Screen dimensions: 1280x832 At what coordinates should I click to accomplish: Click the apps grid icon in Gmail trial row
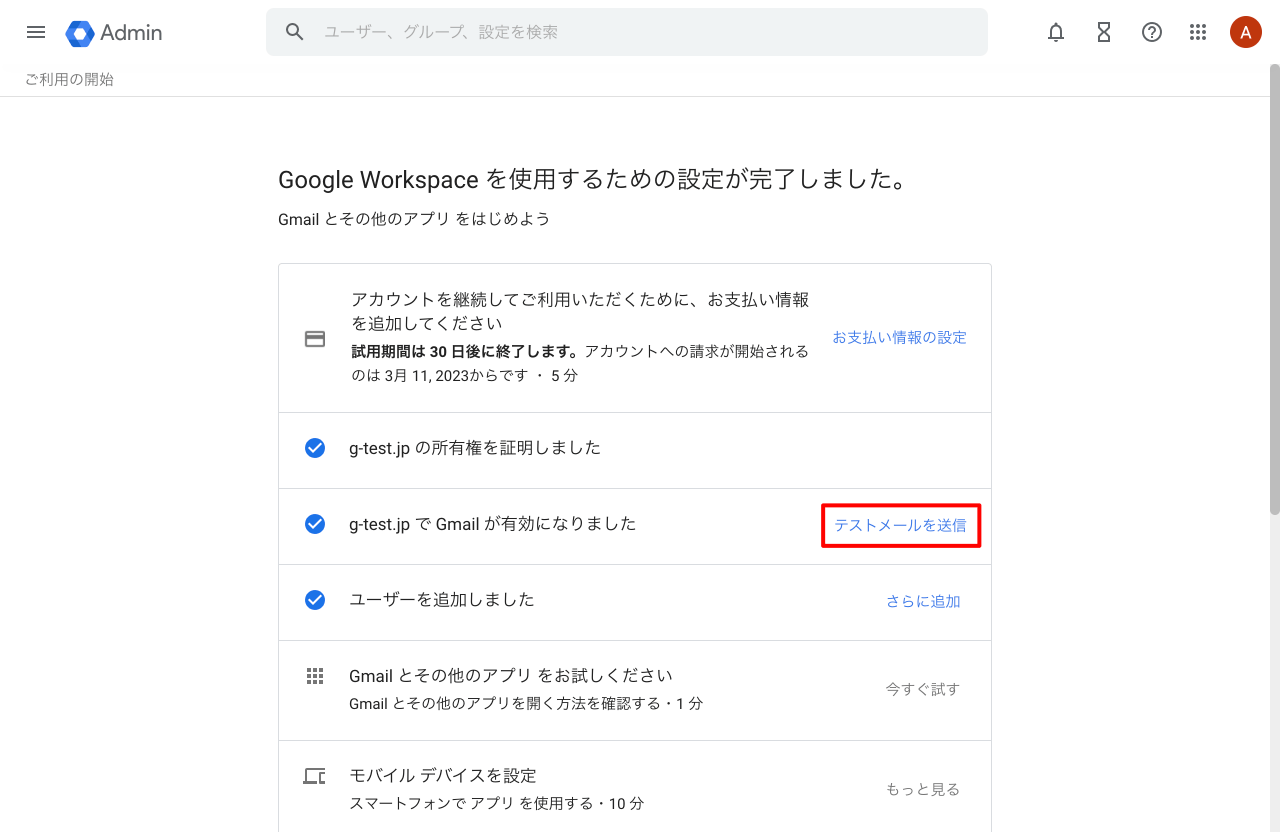(x=315, y=676)
